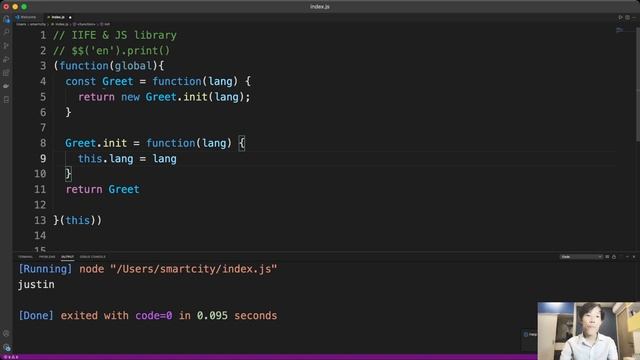
Task: Zoom the window with green button
Action: pyautogui.click(x=24, y=7)
